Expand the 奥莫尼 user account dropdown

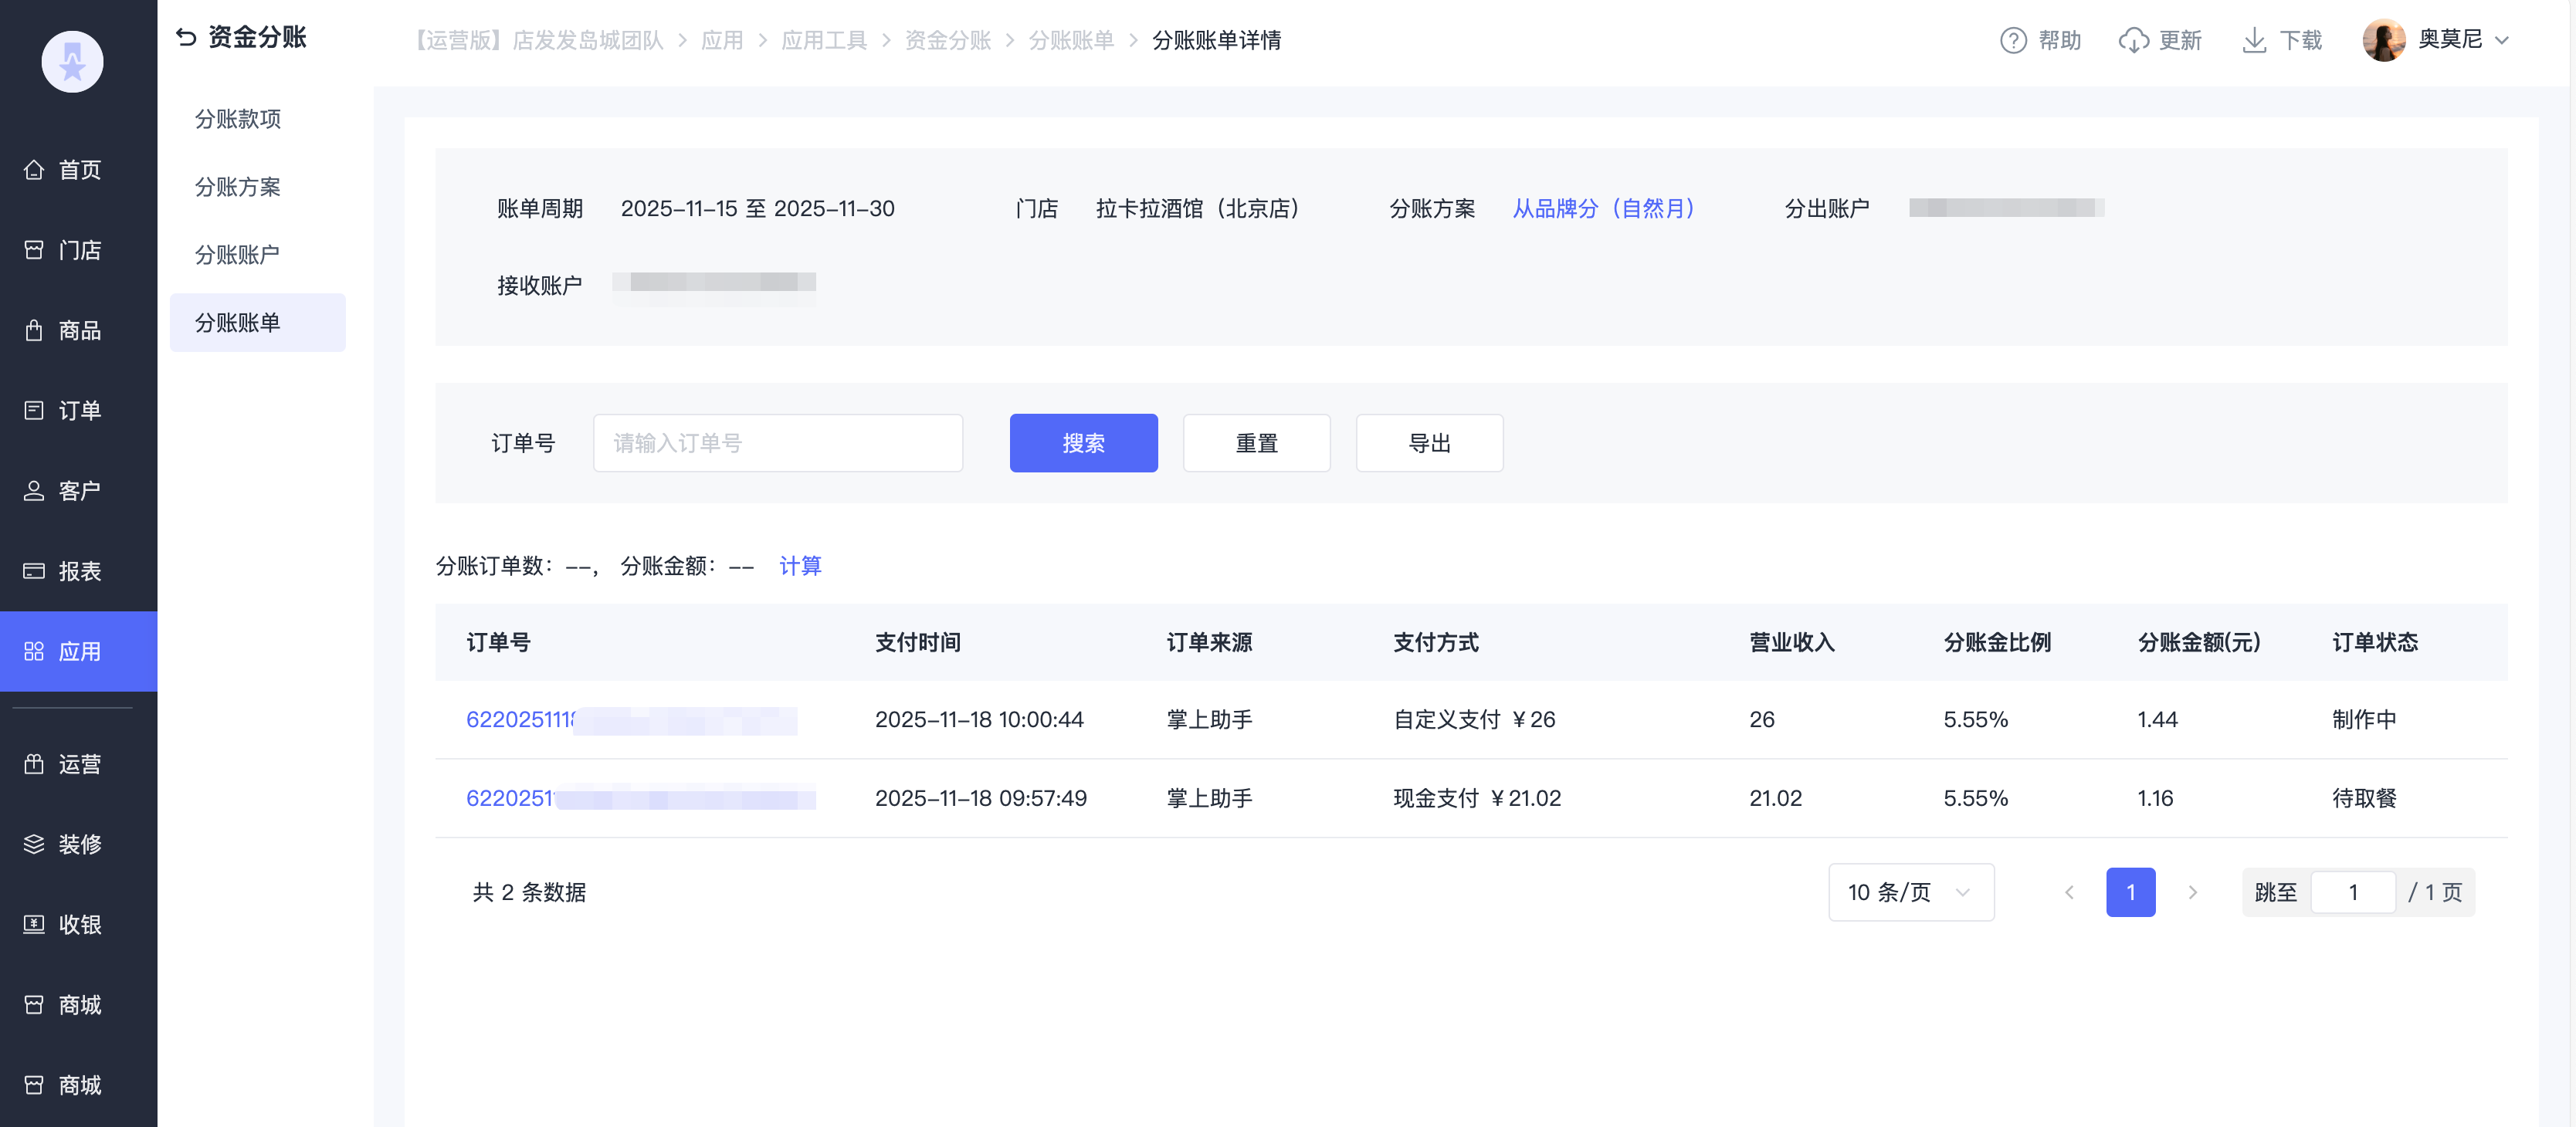coord(2501,41)
